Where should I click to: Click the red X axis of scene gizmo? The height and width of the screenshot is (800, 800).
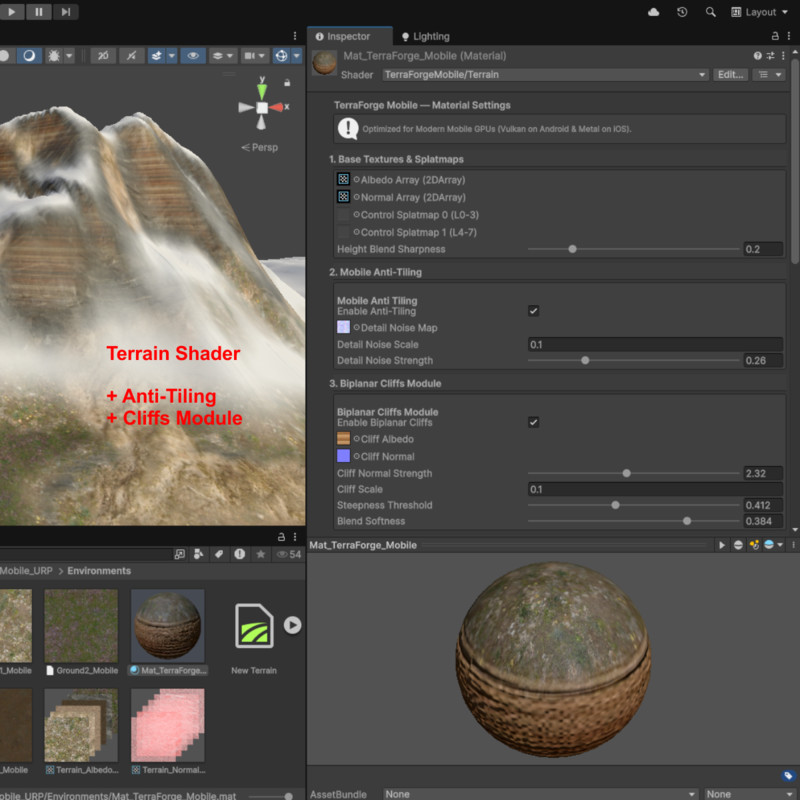pos(279,107)
